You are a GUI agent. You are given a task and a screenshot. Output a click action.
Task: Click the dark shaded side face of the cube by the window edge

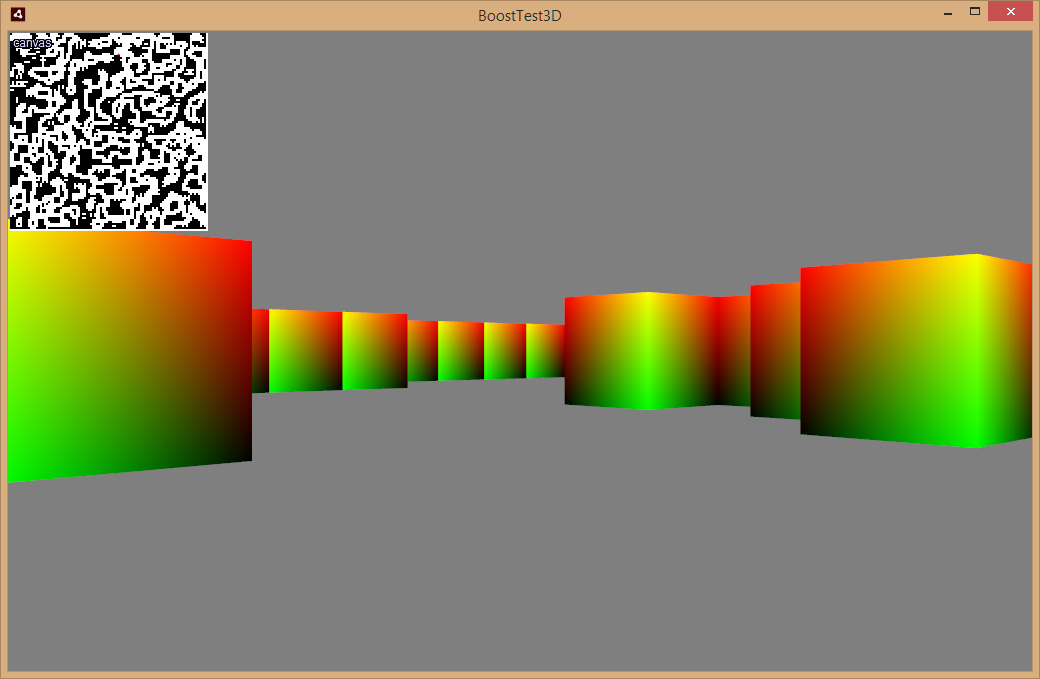click(x=1004, y=351)
